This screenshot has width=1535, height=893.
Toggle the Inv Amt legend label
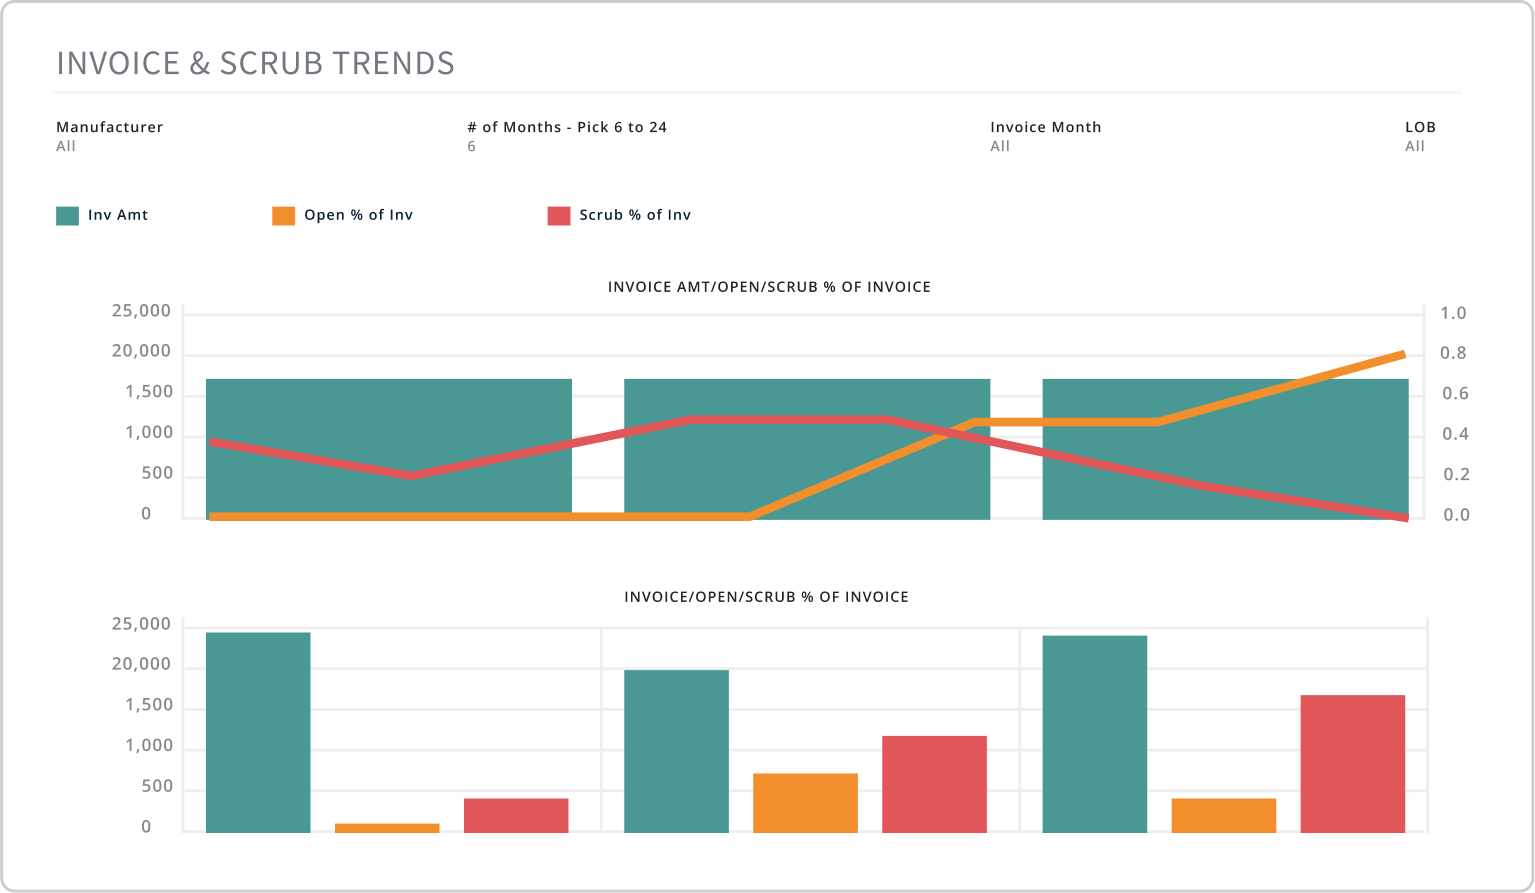pos(118,215)
